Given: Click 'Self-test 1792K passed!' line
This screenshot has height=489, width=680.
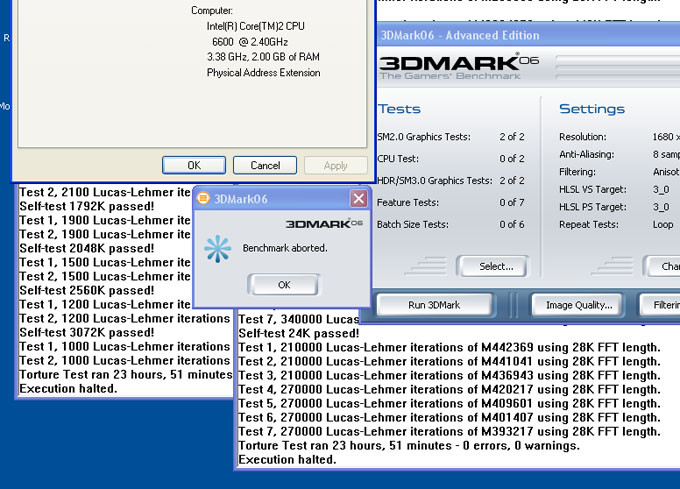Looking at the screenshot, I should tap(87, 206).
